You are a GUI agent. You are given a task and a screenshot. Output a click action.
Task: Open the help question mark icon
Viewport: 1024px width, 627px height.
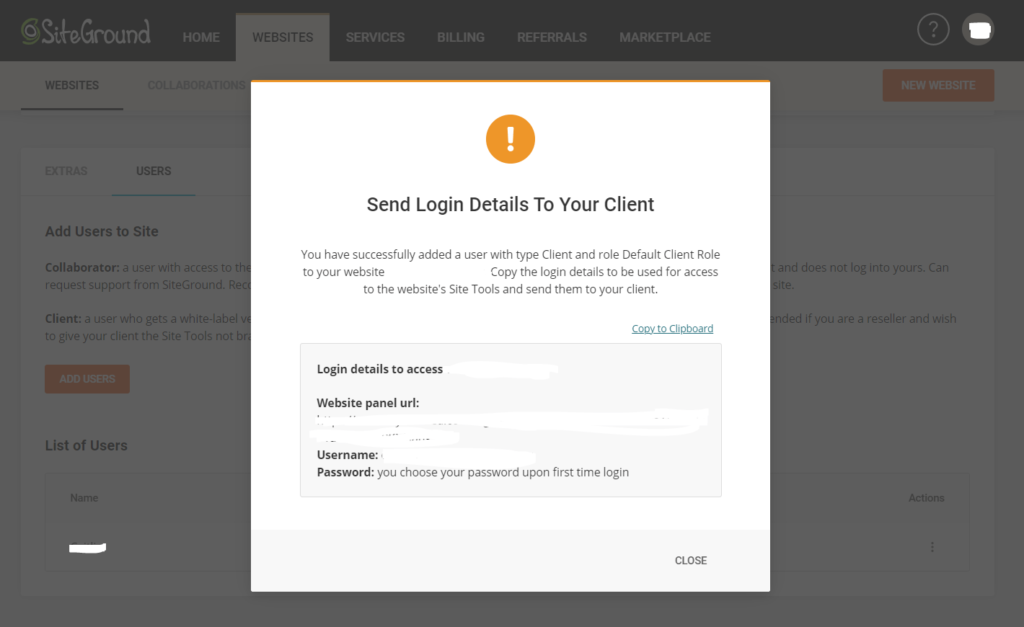933,29
